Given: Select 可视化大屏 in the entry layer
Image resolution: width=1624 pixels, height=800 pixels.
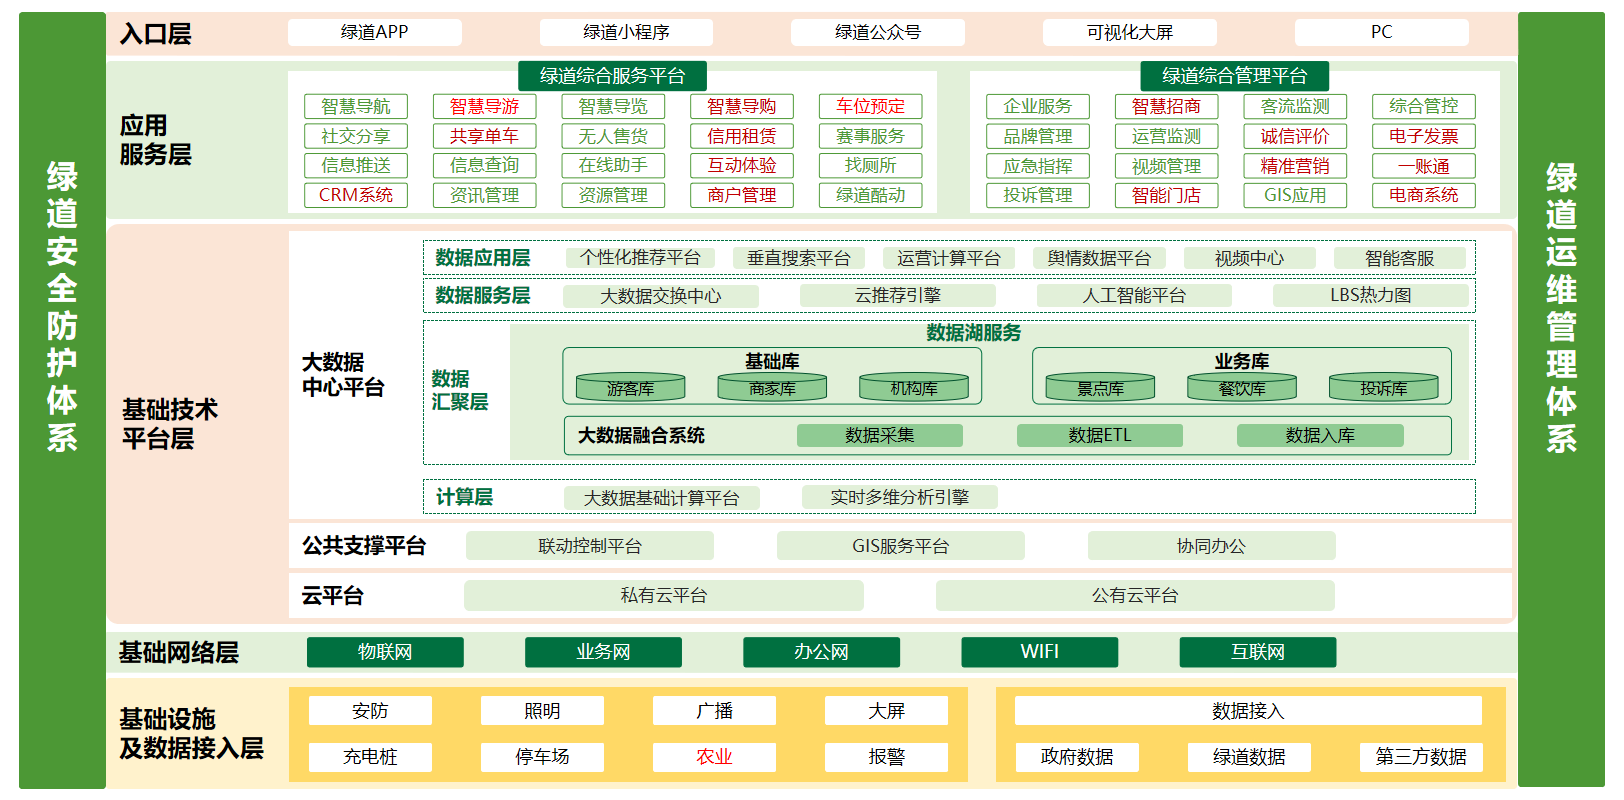Looking at the screenshot, I should [1130, 32].
